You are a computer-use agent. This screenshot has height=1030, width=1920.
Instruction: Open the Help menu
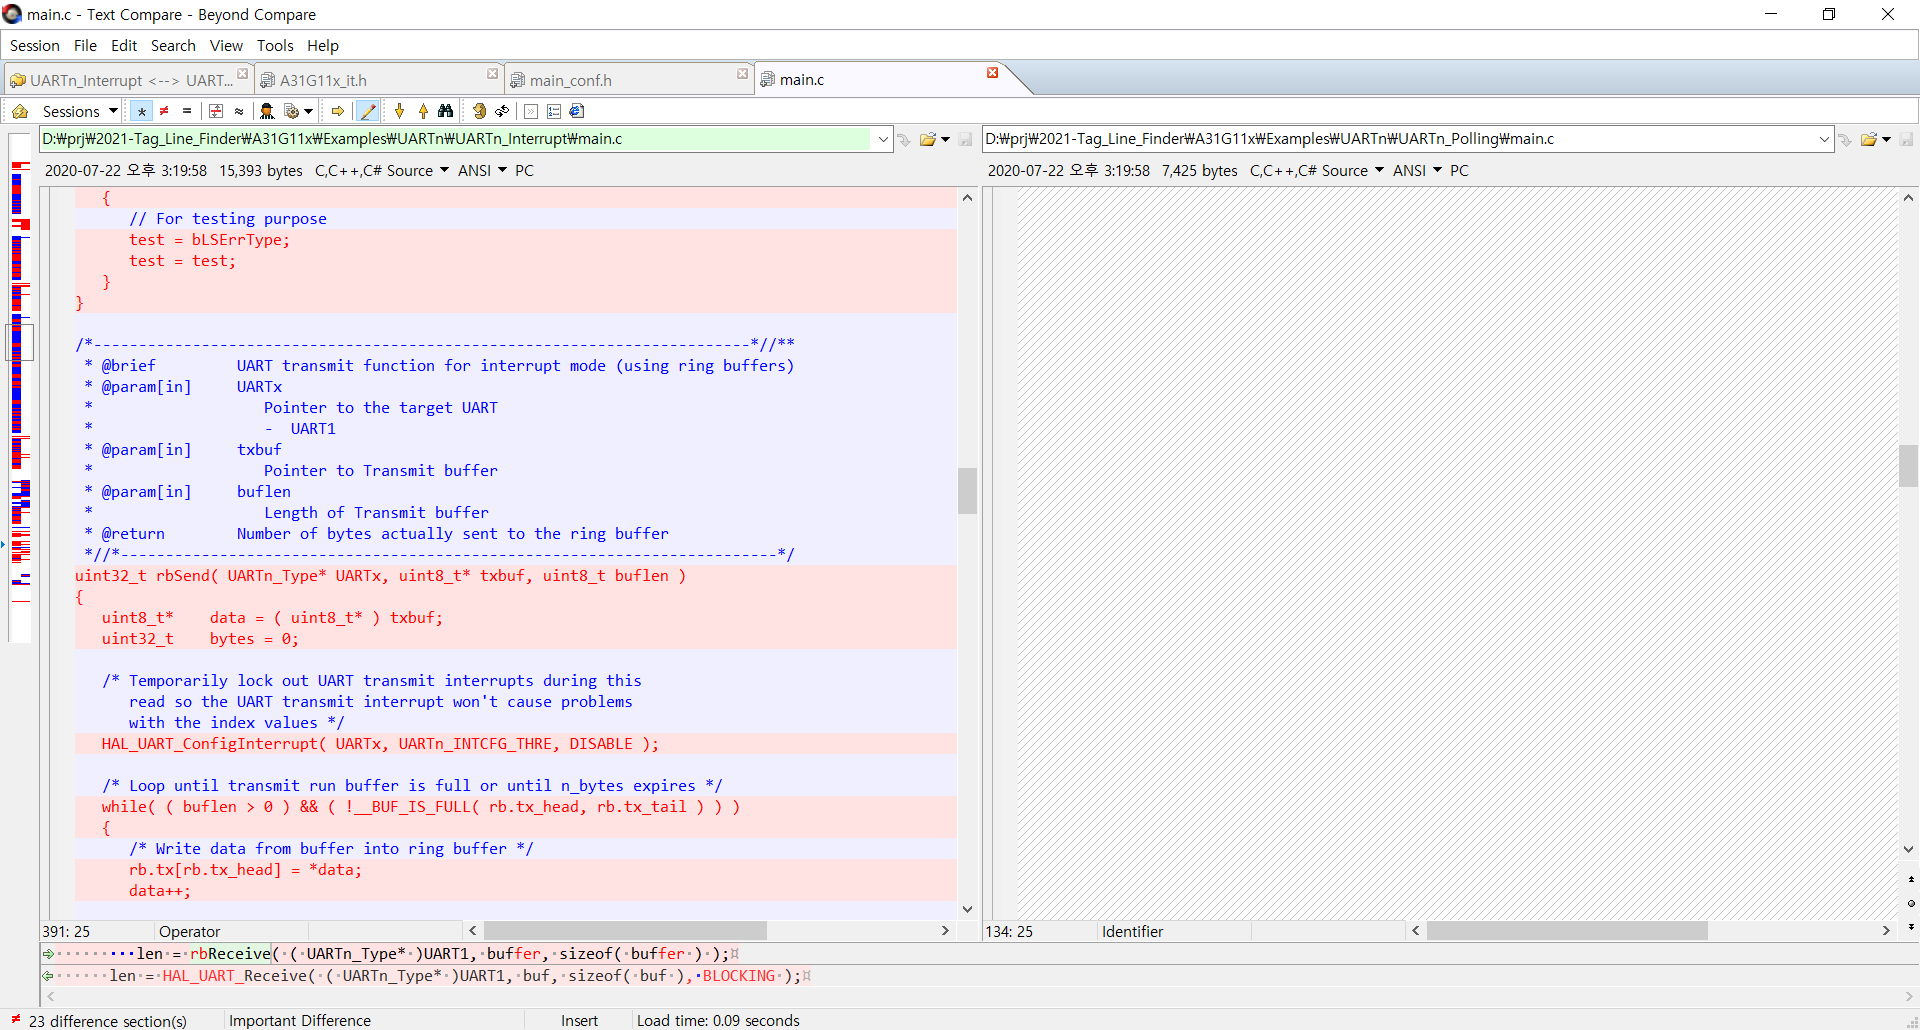click(x=323, y=45)
